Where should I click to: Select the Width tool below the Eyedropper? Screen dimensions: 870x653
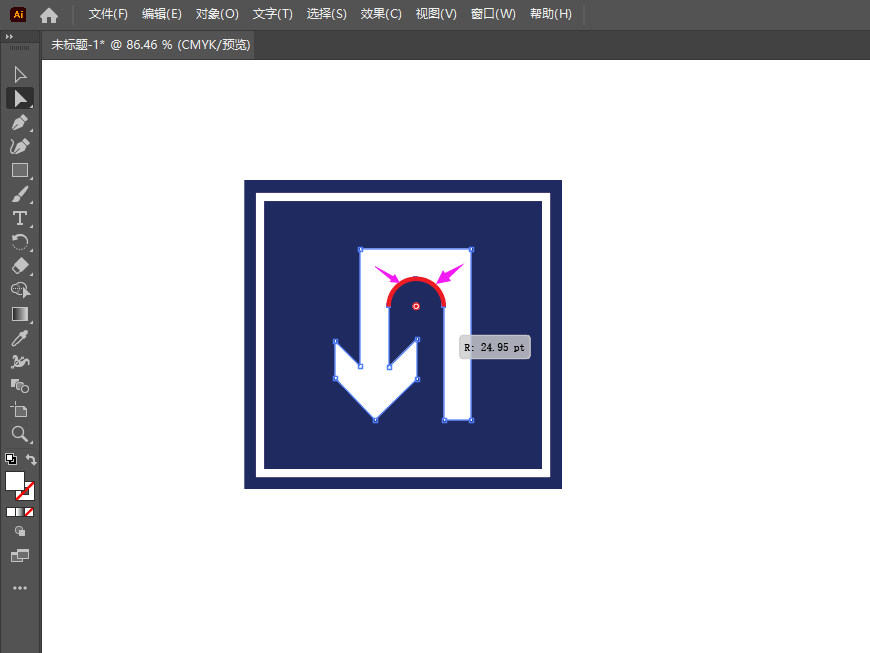(20, 362)
